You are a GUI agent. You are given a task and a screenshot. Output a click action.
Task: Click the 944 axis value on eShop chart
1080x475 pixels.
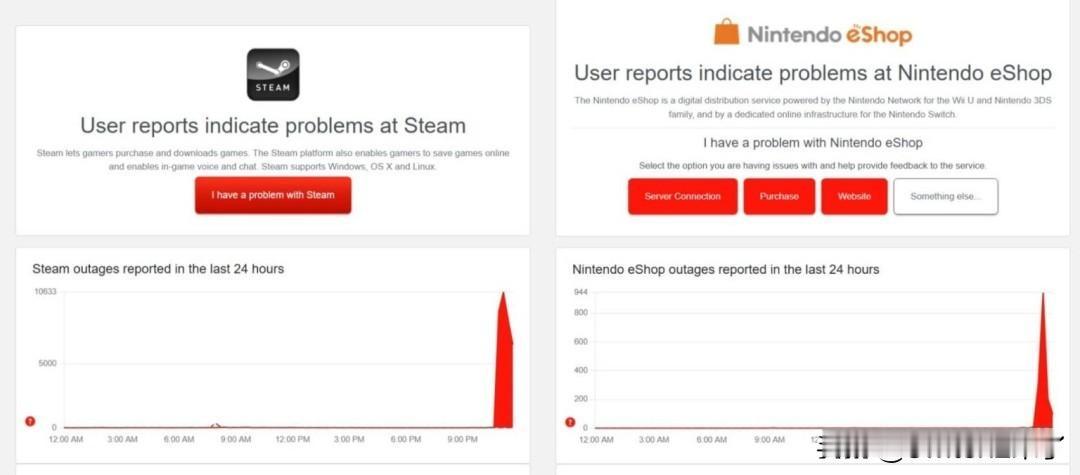581,292
